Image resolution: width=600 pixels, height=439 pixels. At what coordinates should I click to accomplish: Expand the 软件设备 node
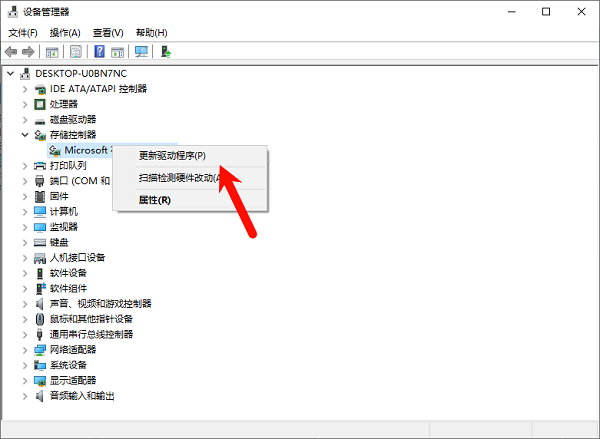[25, 273]
